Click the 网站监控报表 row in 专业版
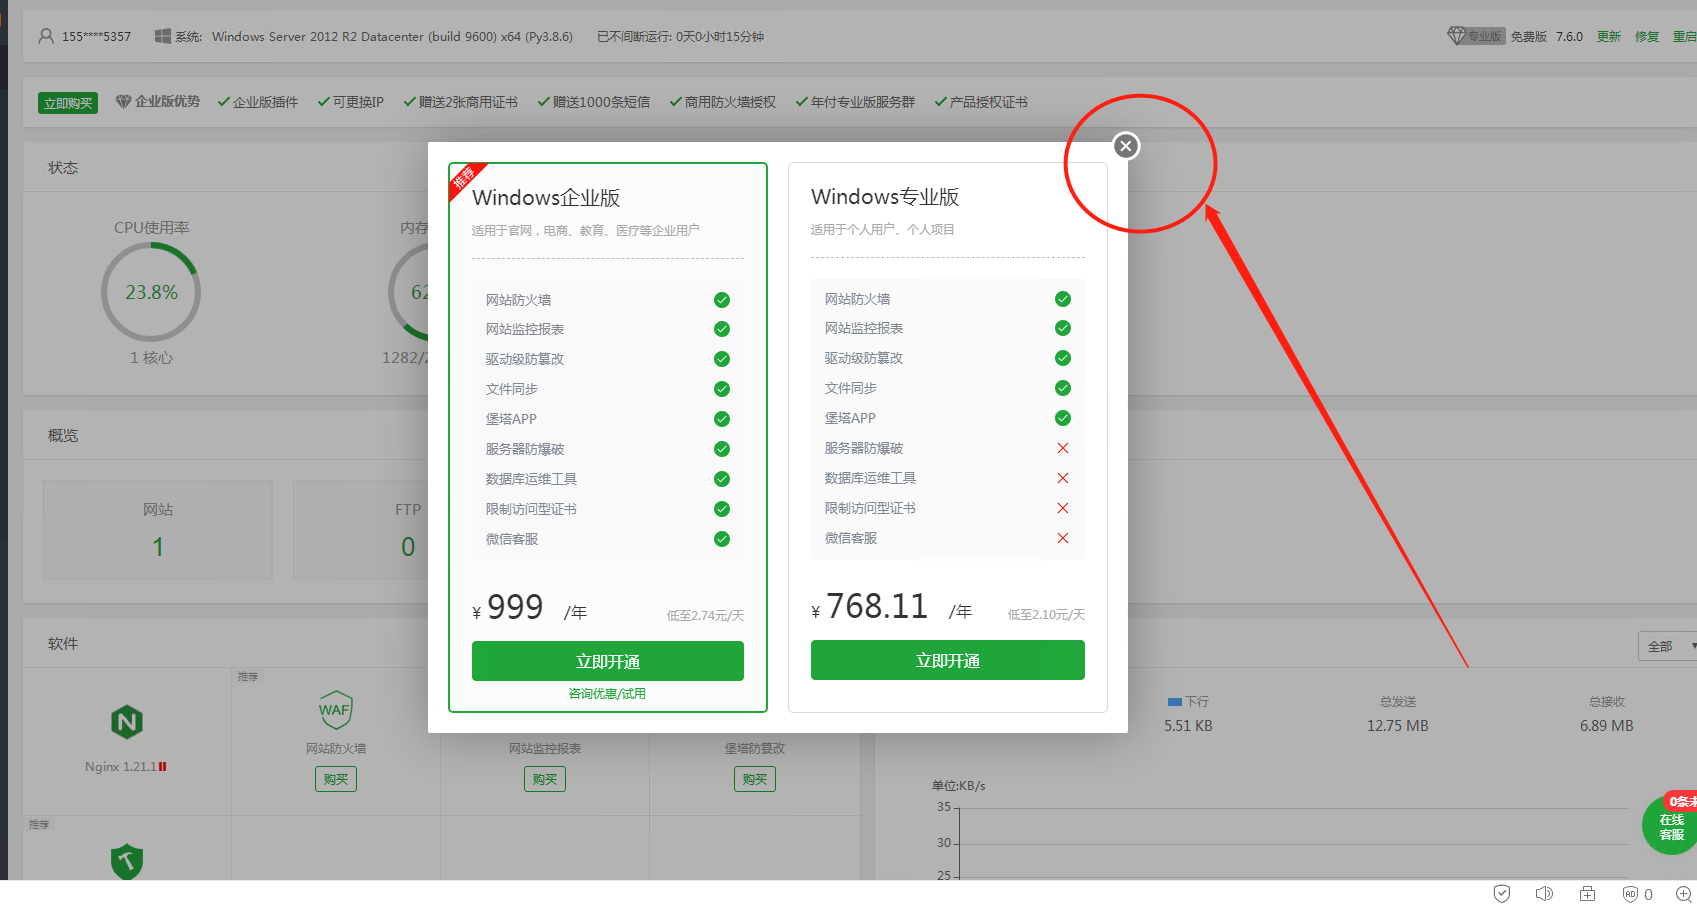 [948, 328]
